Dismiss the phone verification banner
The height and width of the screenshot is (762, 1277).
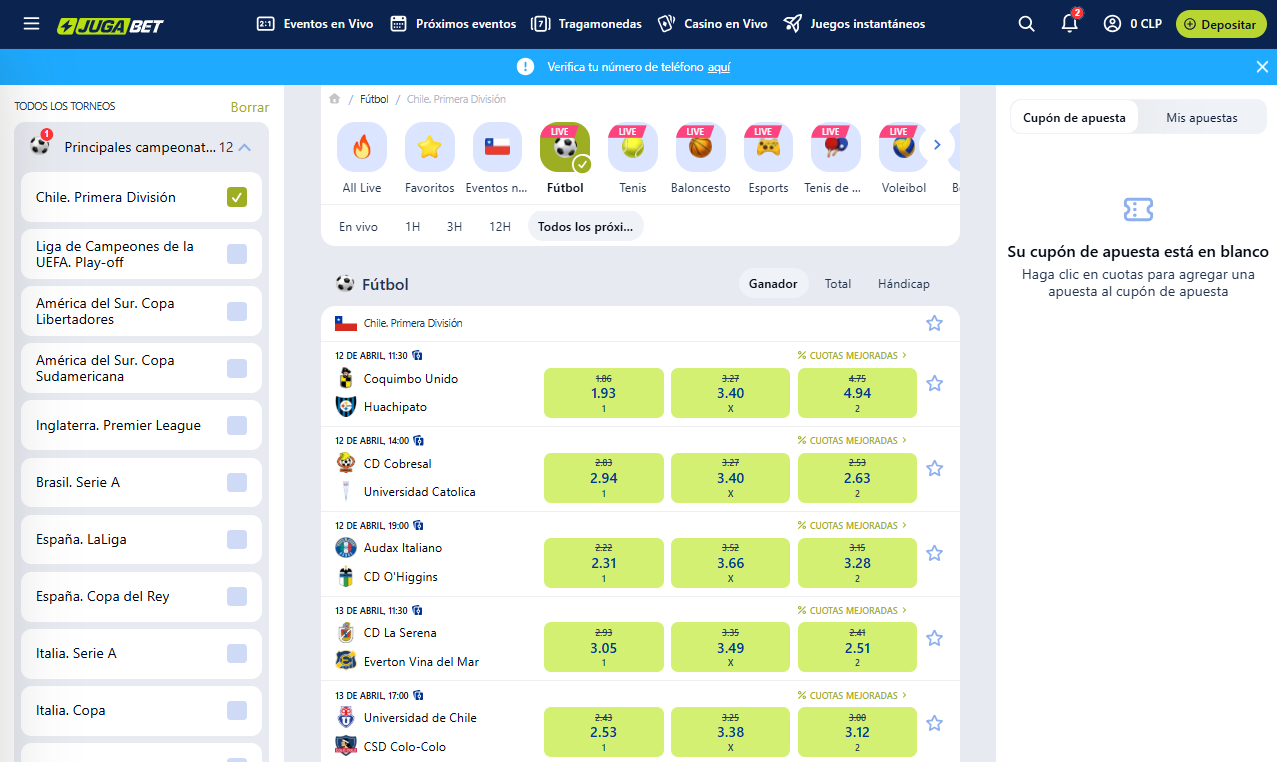click(x=1262, y=67)
